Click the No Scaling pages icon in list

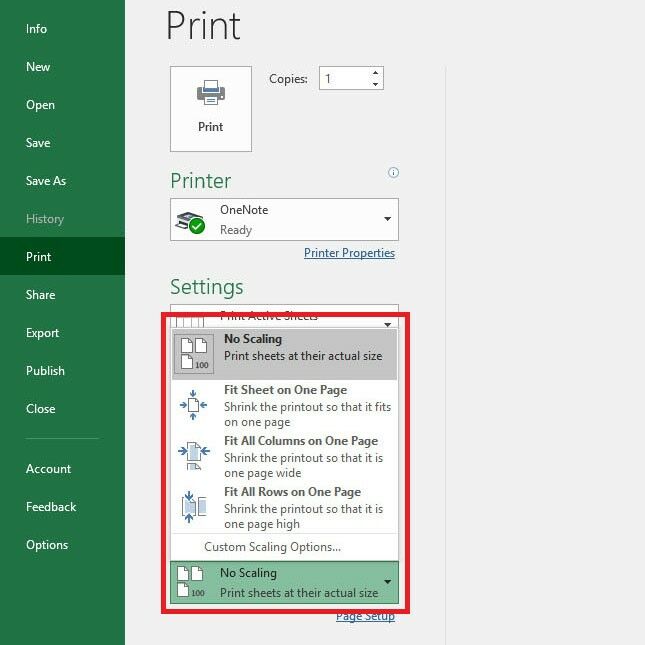(194, 353)
